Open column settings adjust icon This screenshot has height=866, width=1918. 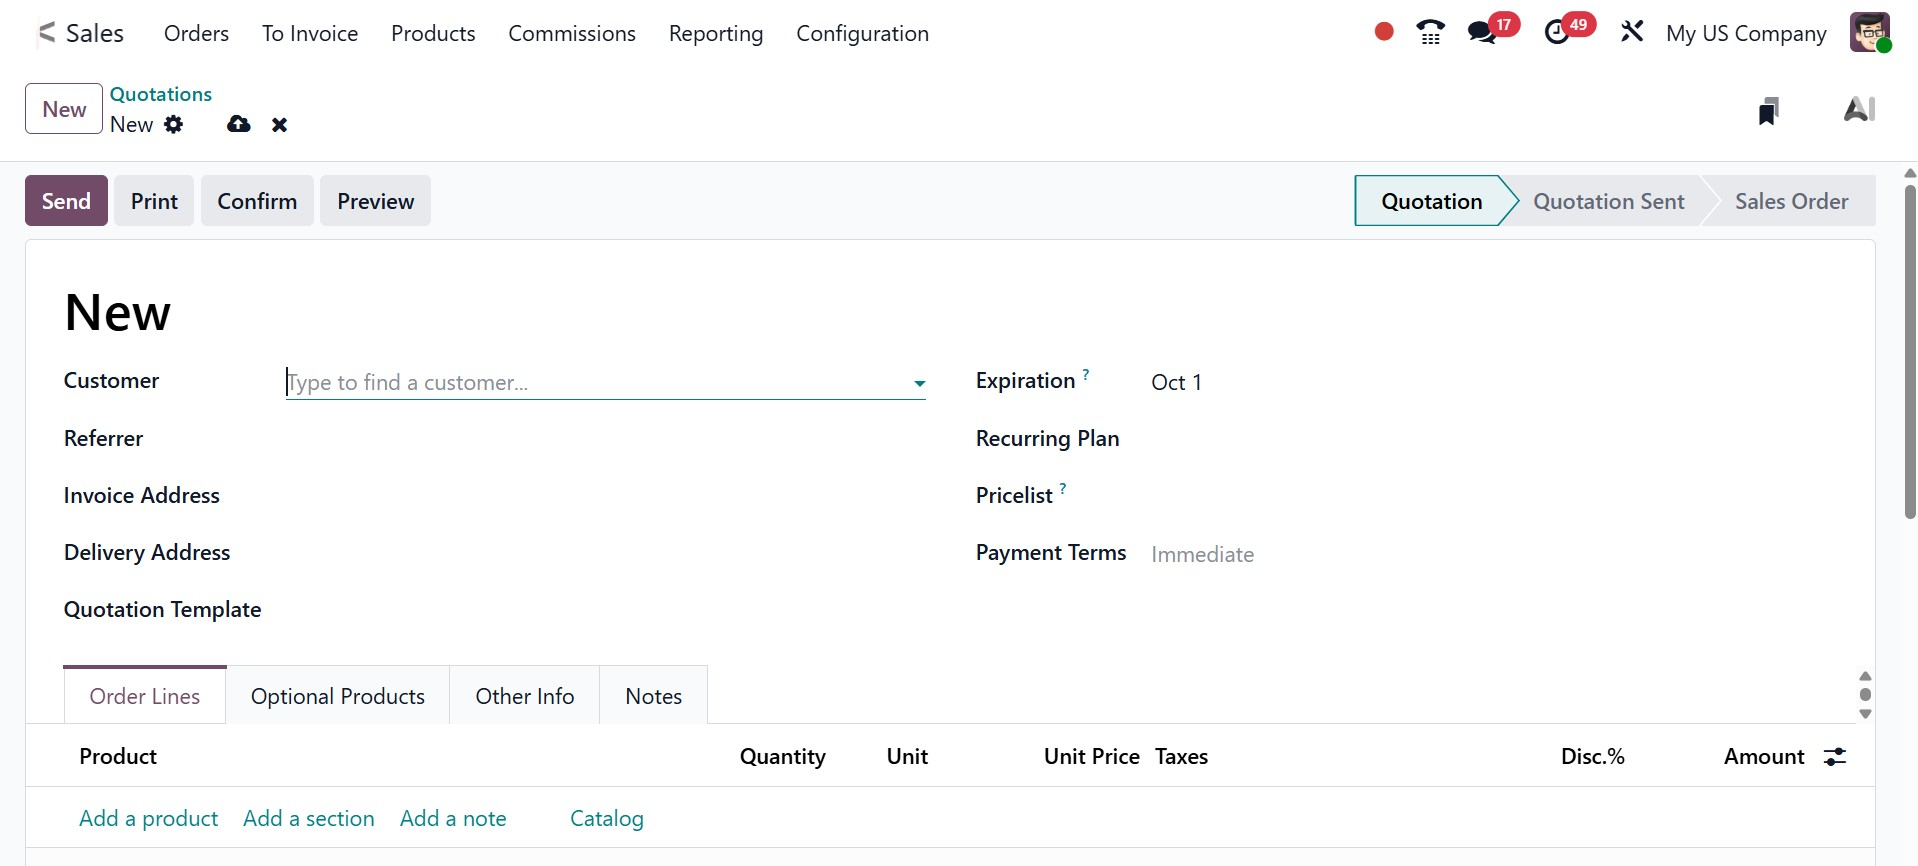1835,757
